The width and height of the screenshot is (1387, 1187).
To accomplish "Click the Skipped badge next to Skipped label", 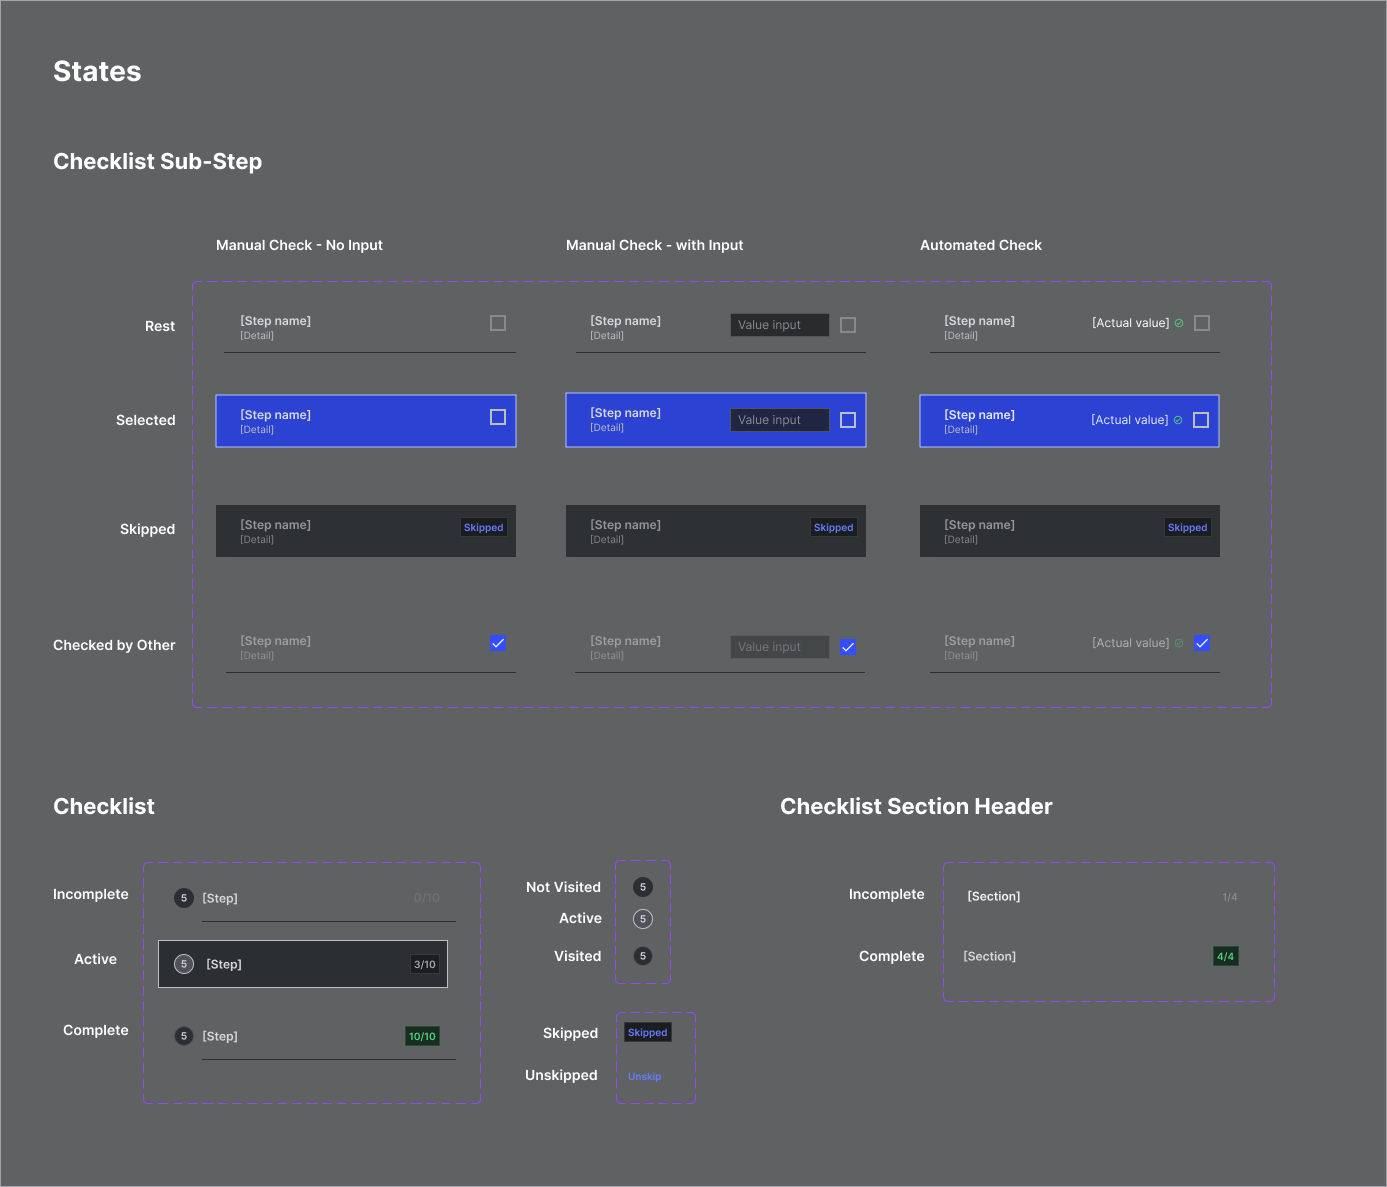I will tap(648, 1033).
